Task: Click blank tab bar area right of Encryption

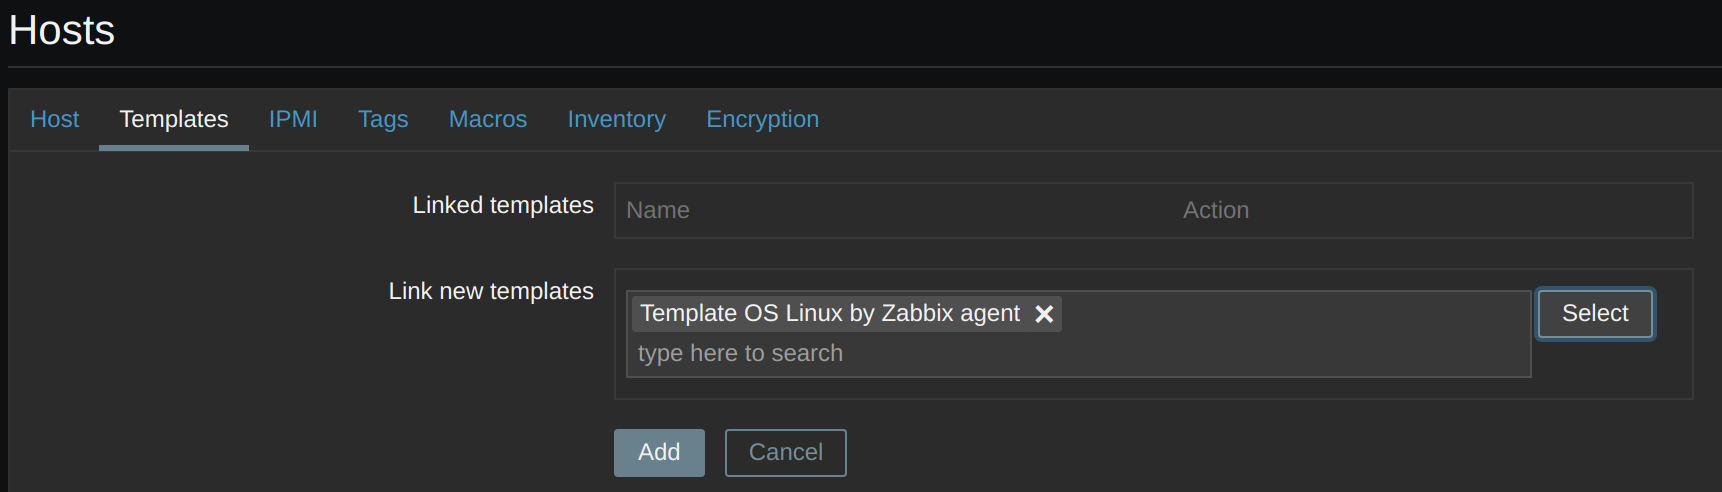Action: point(1250,119)
